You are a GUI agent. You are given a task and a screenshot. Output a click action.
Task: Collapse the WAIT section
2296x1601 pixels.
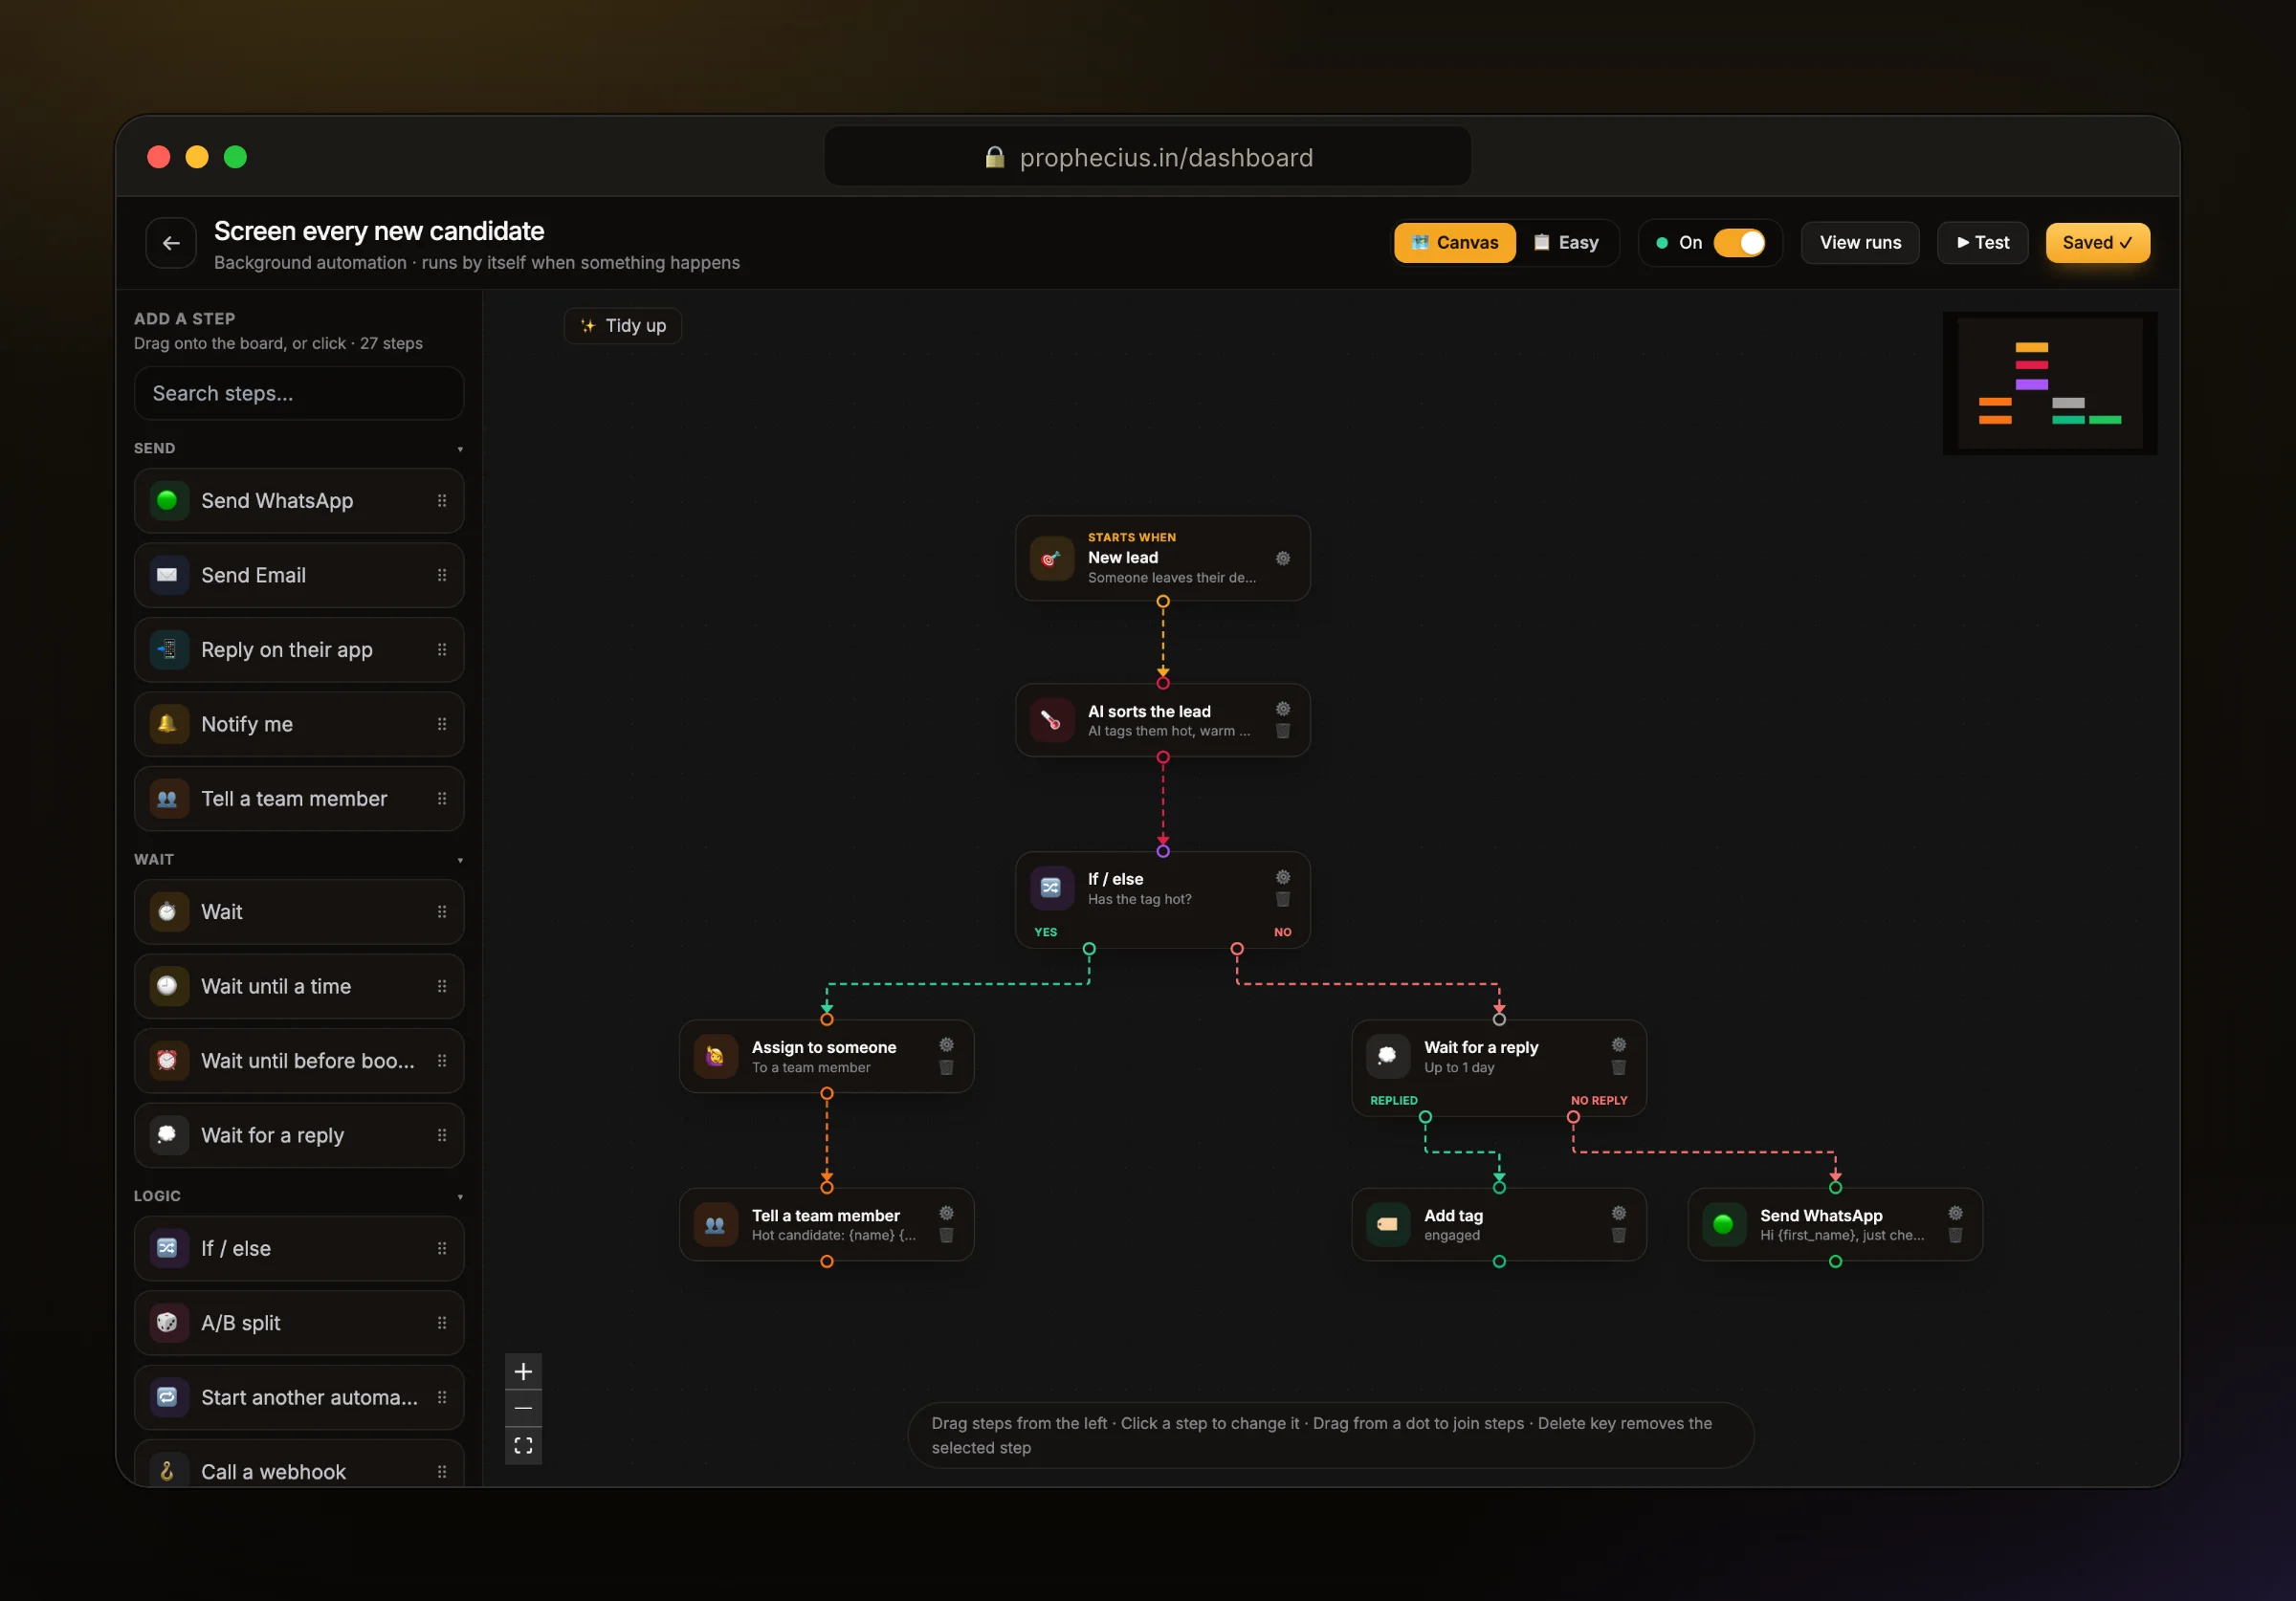pyautogui.click(x=460, y=860)
